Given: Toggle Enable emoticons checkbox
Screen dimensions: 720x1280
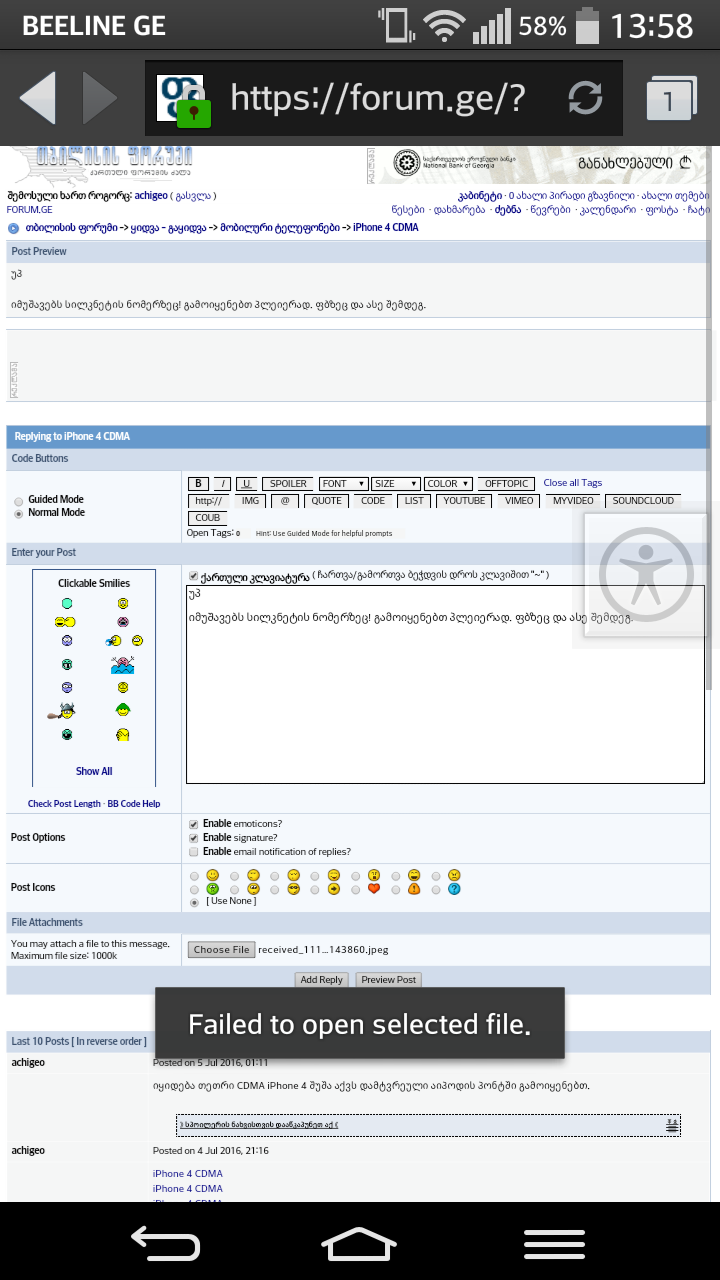Looking at the screenshot, I should coord(194,824).
